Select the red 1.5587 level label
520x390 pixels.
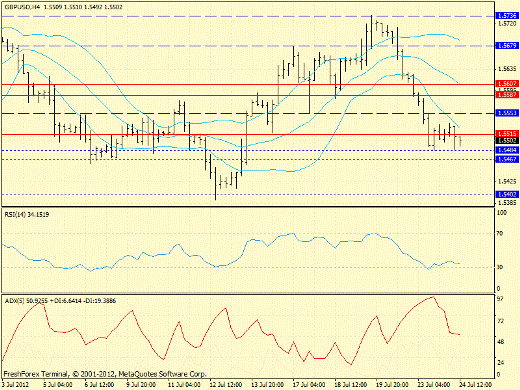507,95
